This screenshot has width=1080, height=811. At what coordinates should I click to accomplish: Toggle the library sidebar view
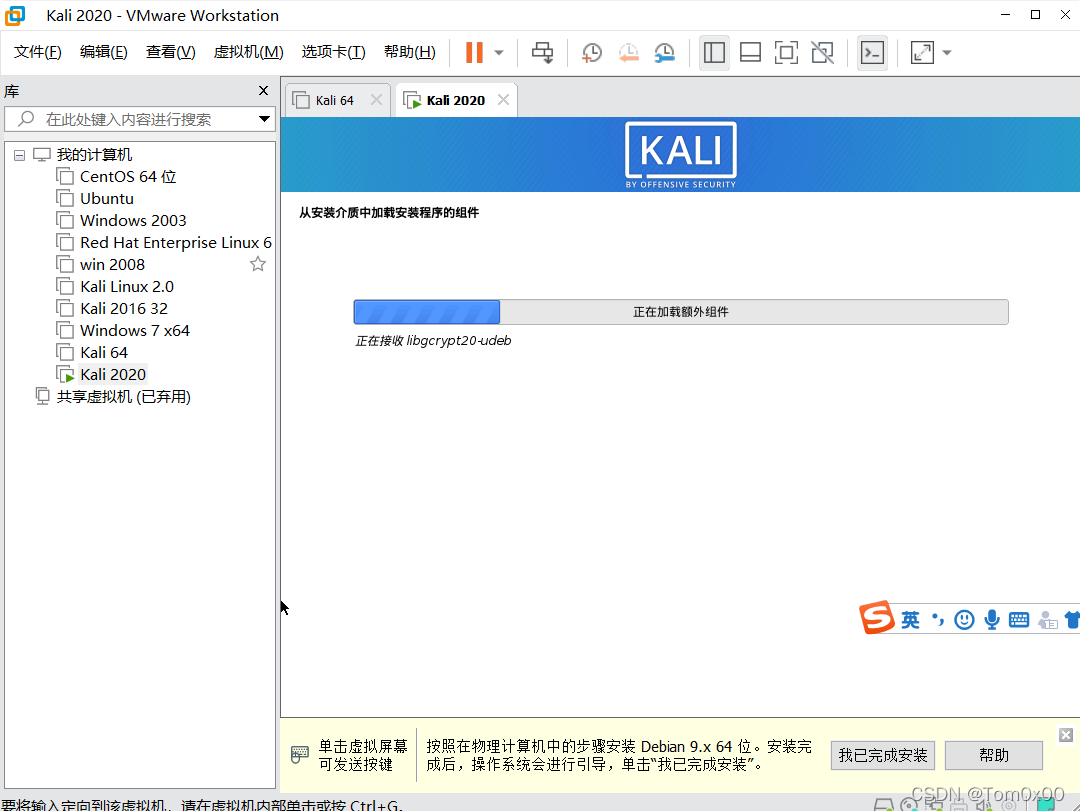click(714, 52)
